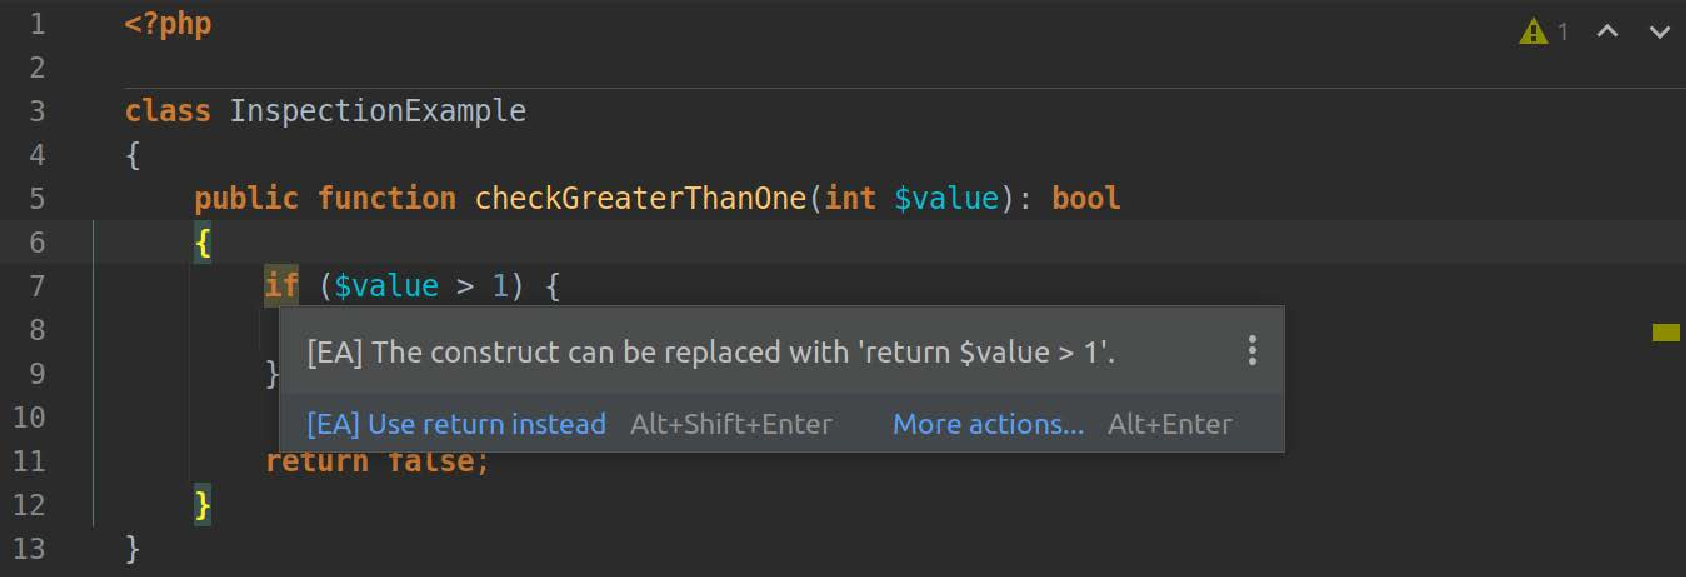The height and width of the screenshot is (577, 1686).
Task: Click the $value parameter in function signature
Action: pyautogui.click(x=946, y=198)
